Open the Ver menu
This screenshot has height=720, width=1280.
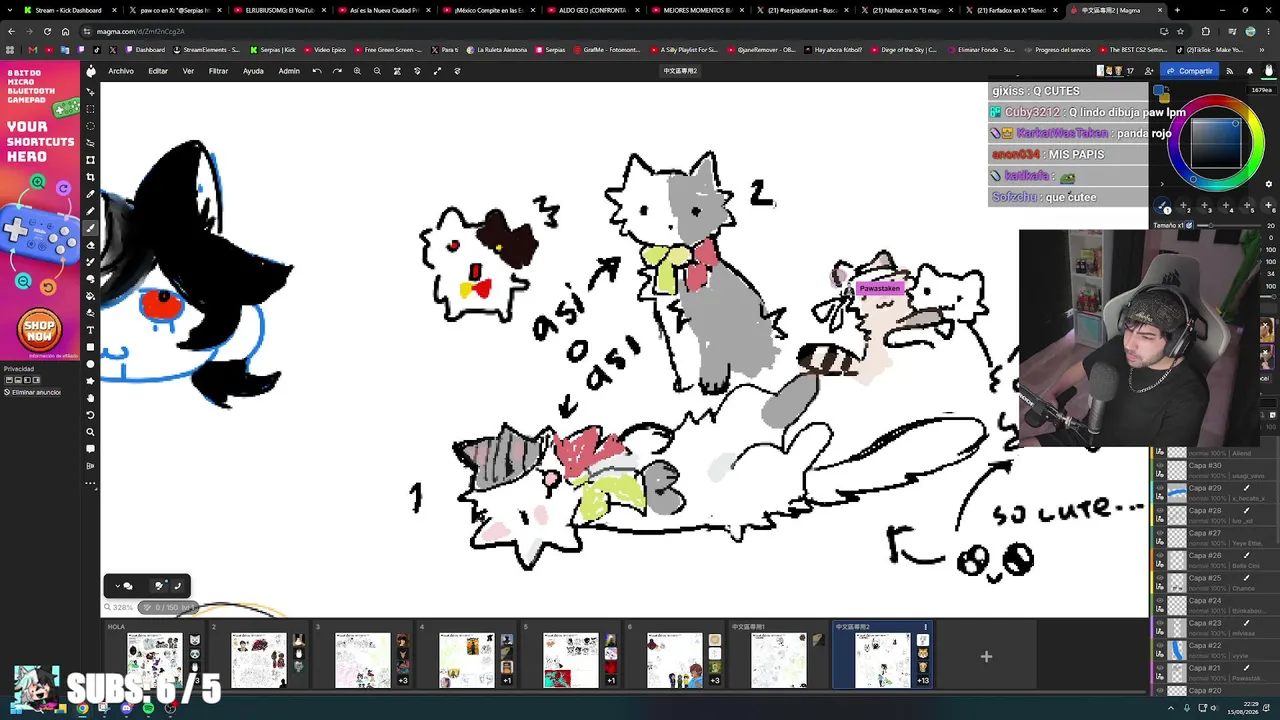click(188, 71)
